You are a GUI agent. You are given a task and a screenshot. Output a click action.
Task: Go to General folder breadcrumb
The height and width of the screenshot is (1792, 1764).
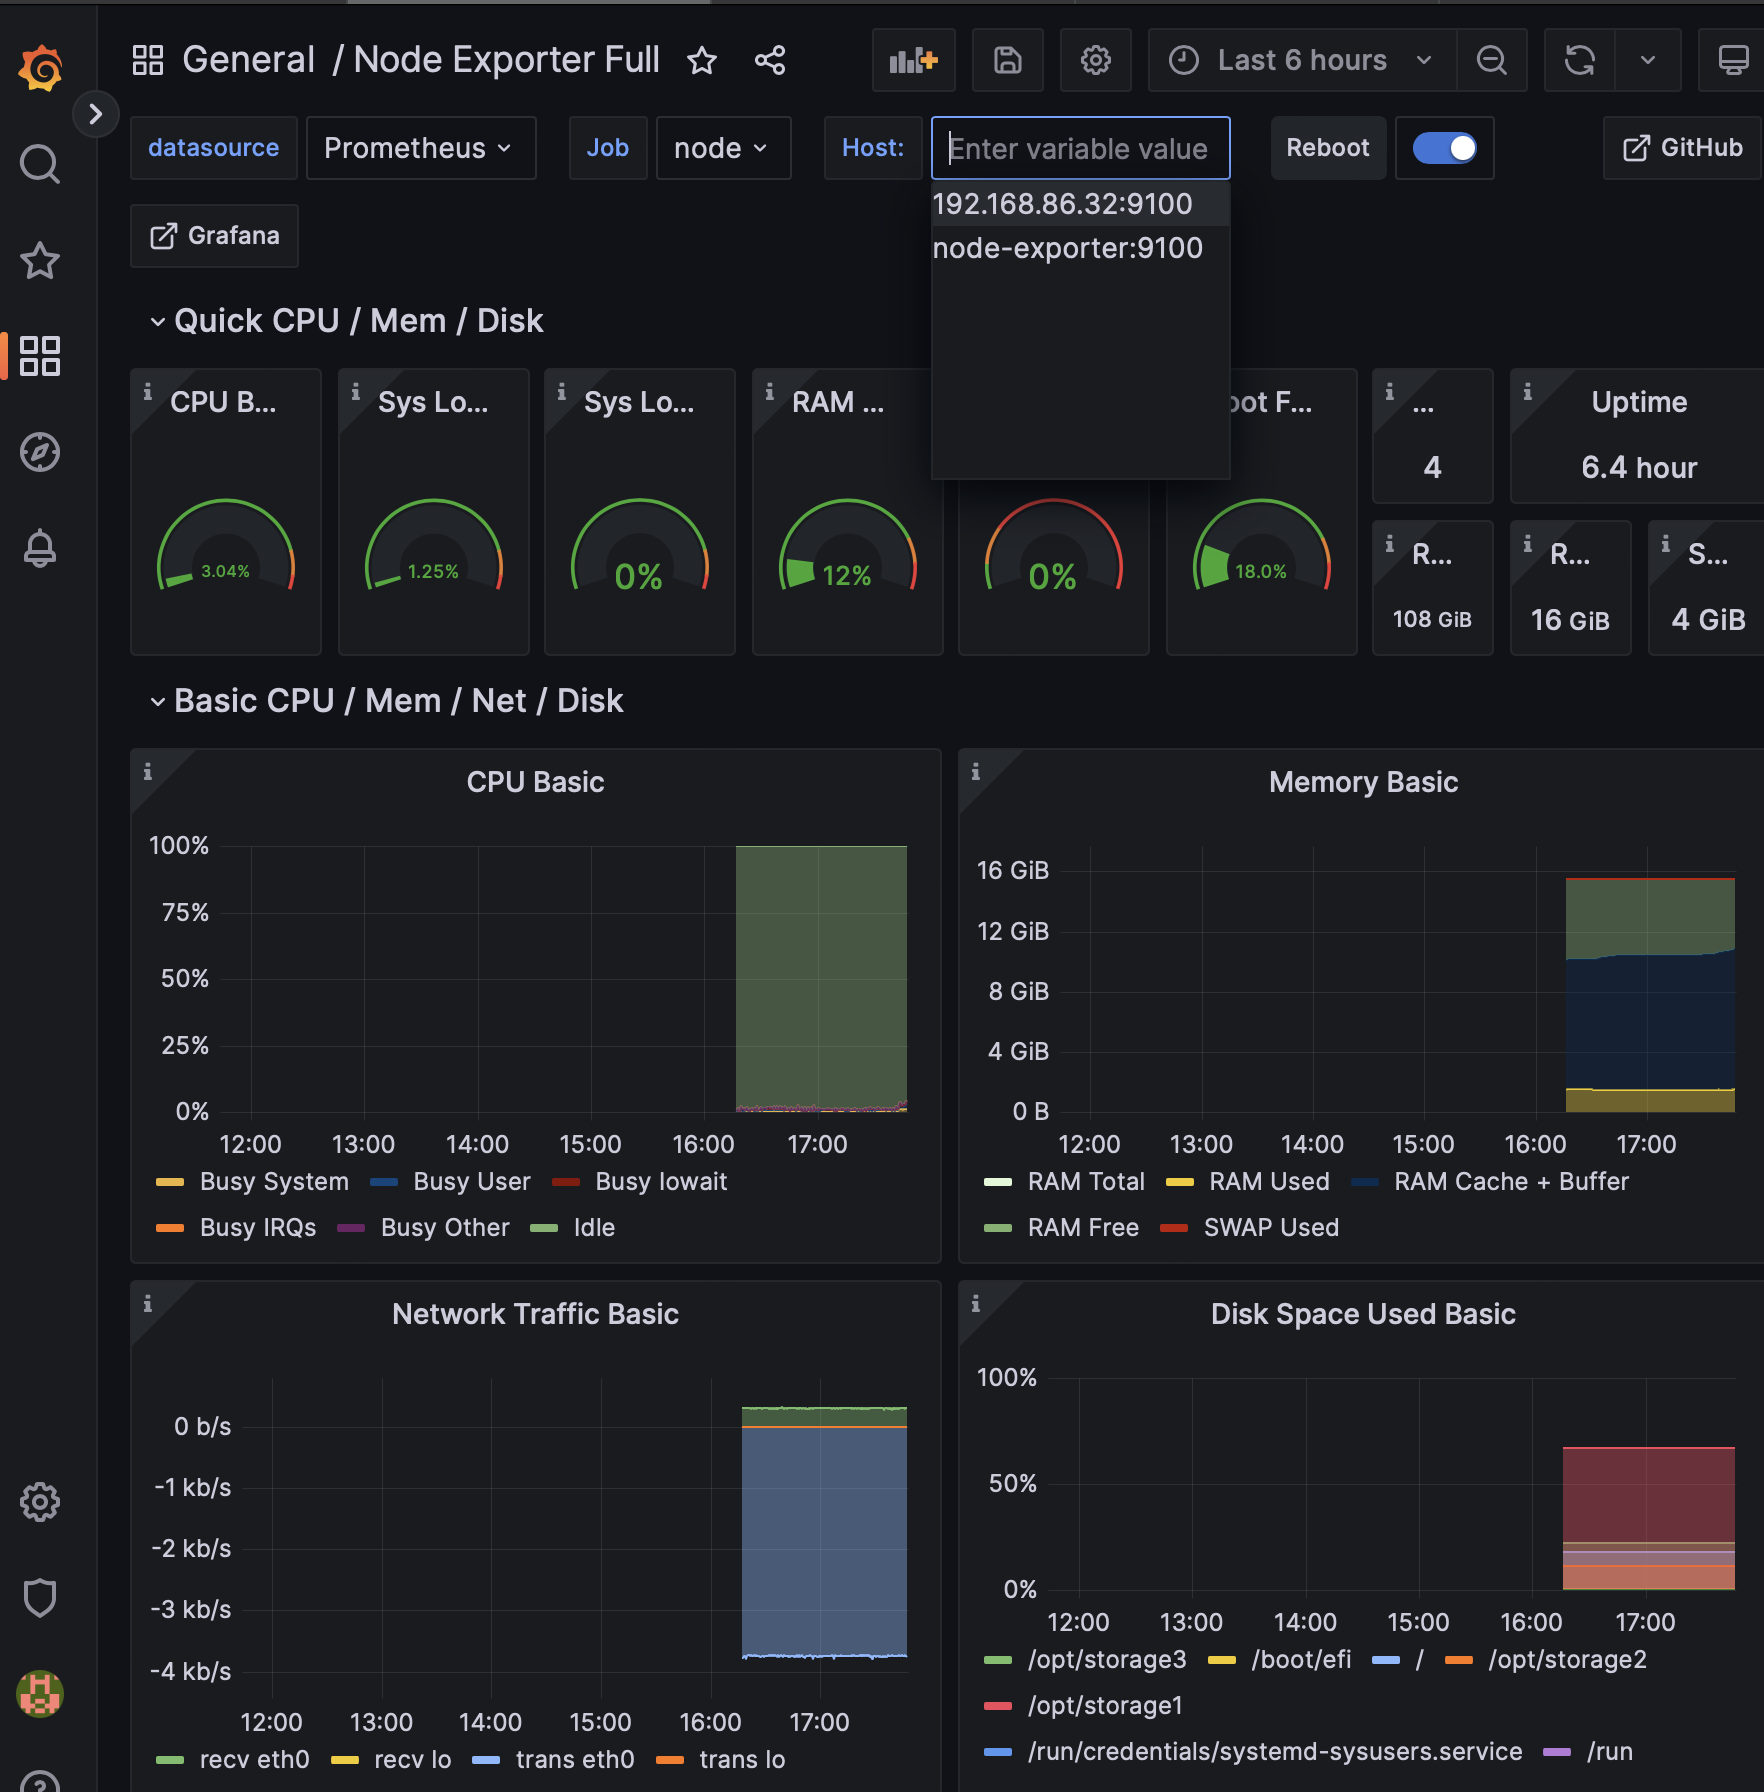[x=249, y=60]
